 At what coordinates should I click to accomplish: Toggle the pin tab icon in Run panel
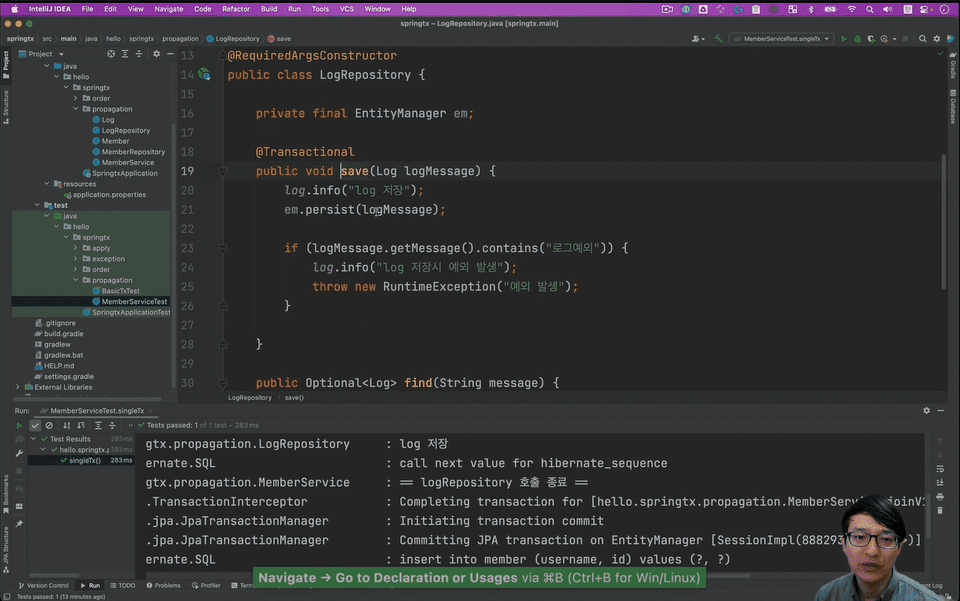19,523
